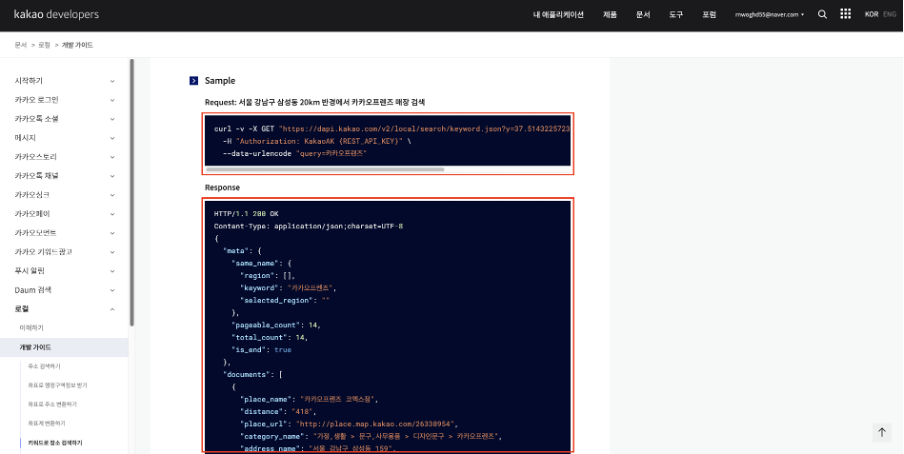Expand the 카카오스토리 chevron

click(112, 157)
